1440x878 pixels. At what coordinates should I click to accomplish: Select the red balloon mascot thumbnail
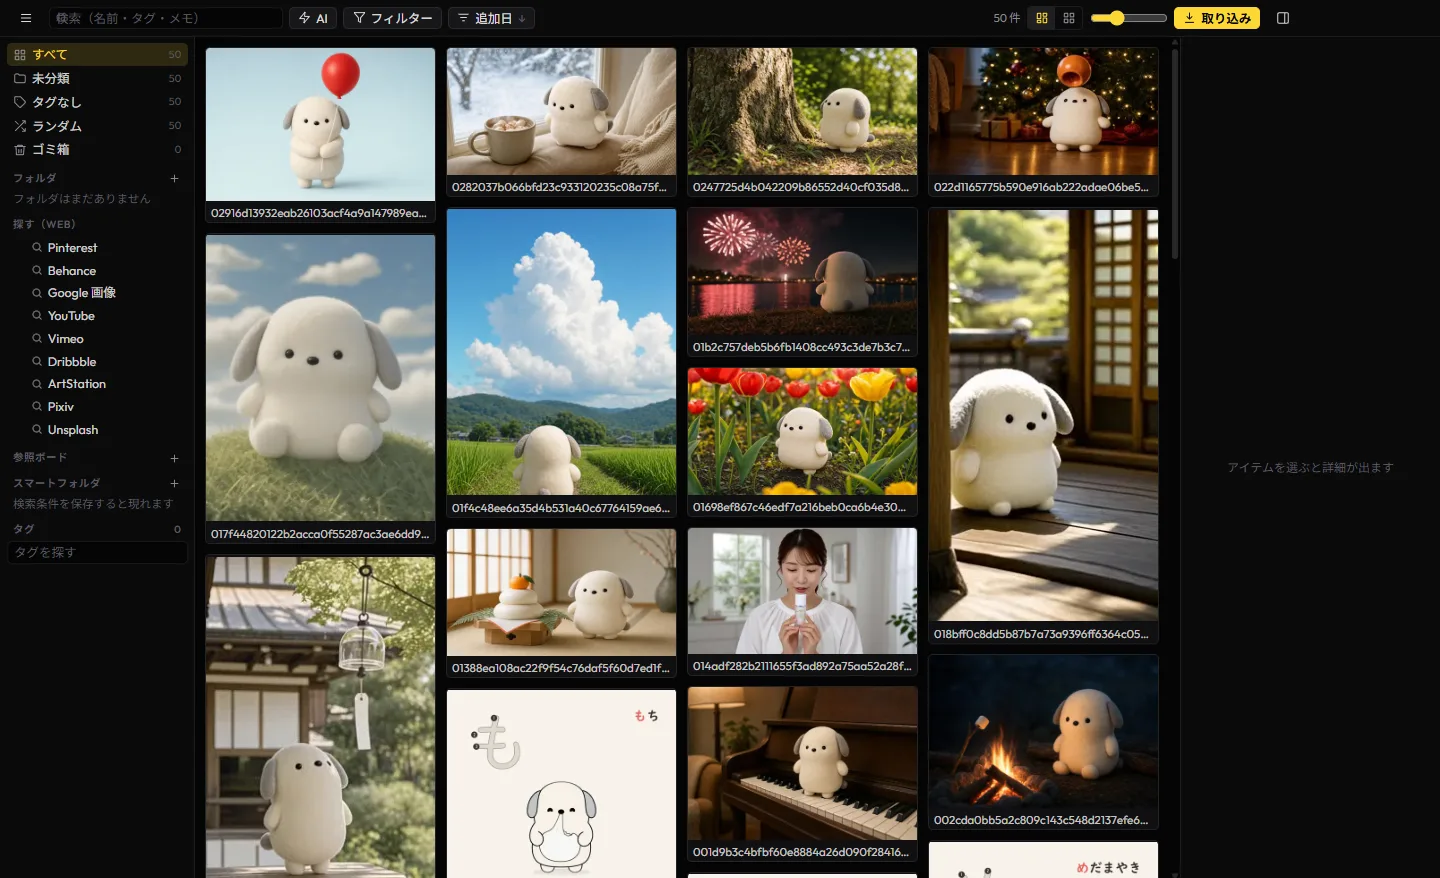tap(320, 124)
